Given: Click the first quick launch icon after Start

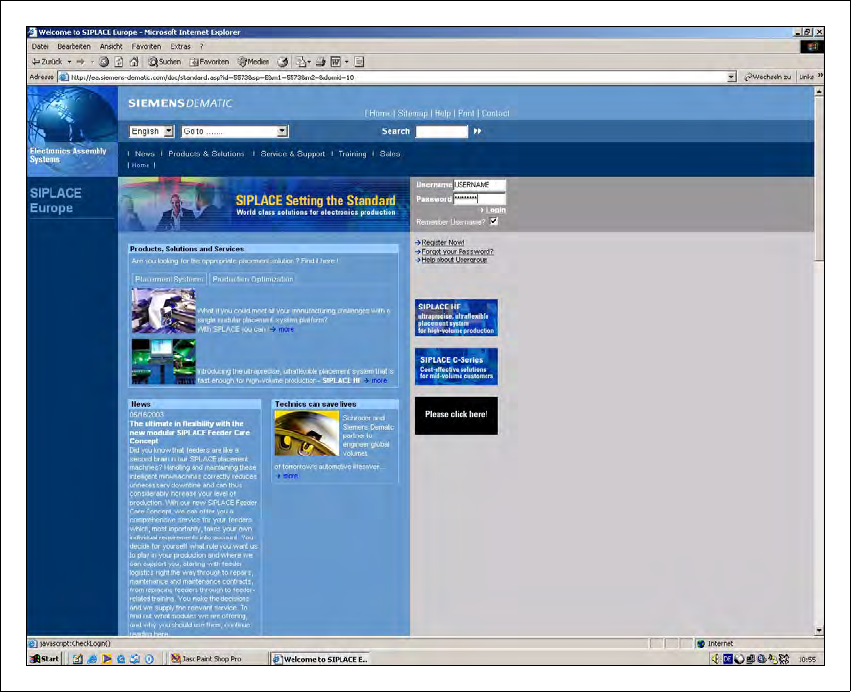Looking at the screenshot, I should 78,659.
